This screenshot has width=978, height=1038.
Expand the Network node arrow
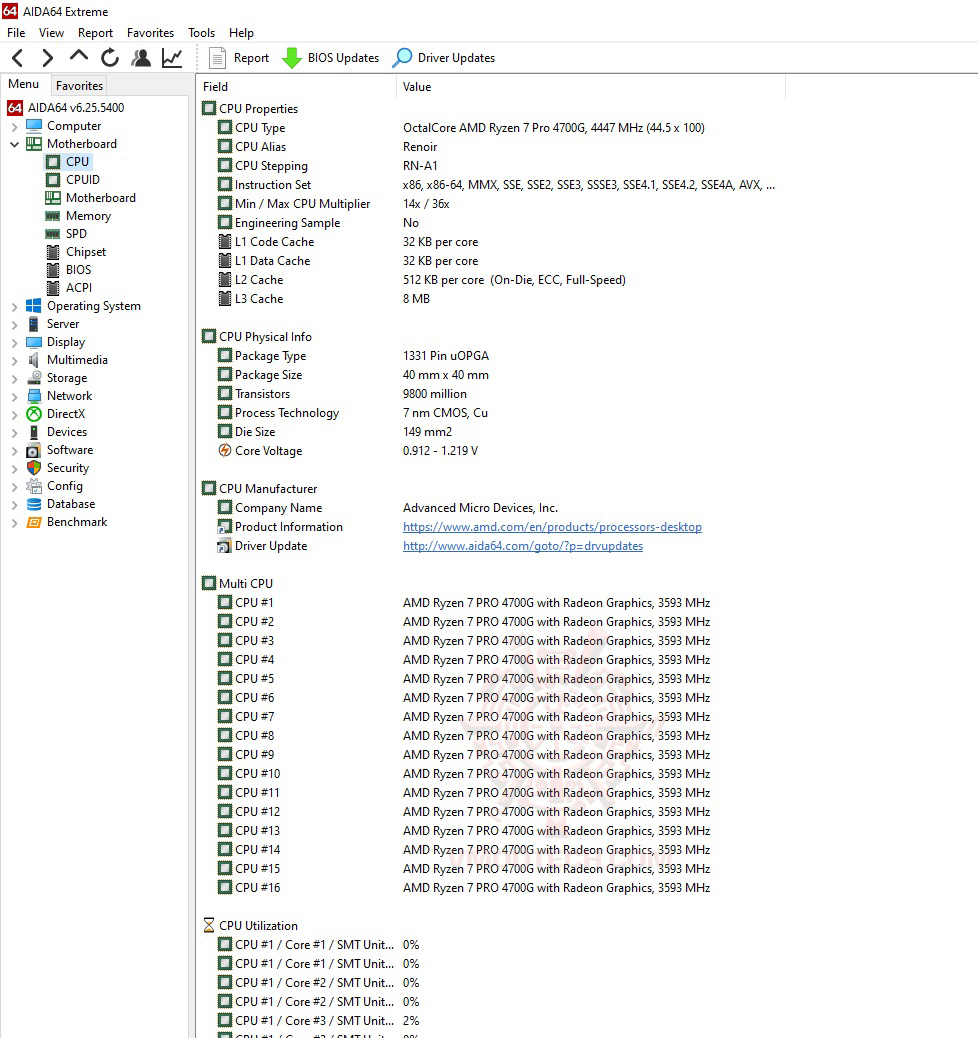pyautogui.click(x=15, y=397)
